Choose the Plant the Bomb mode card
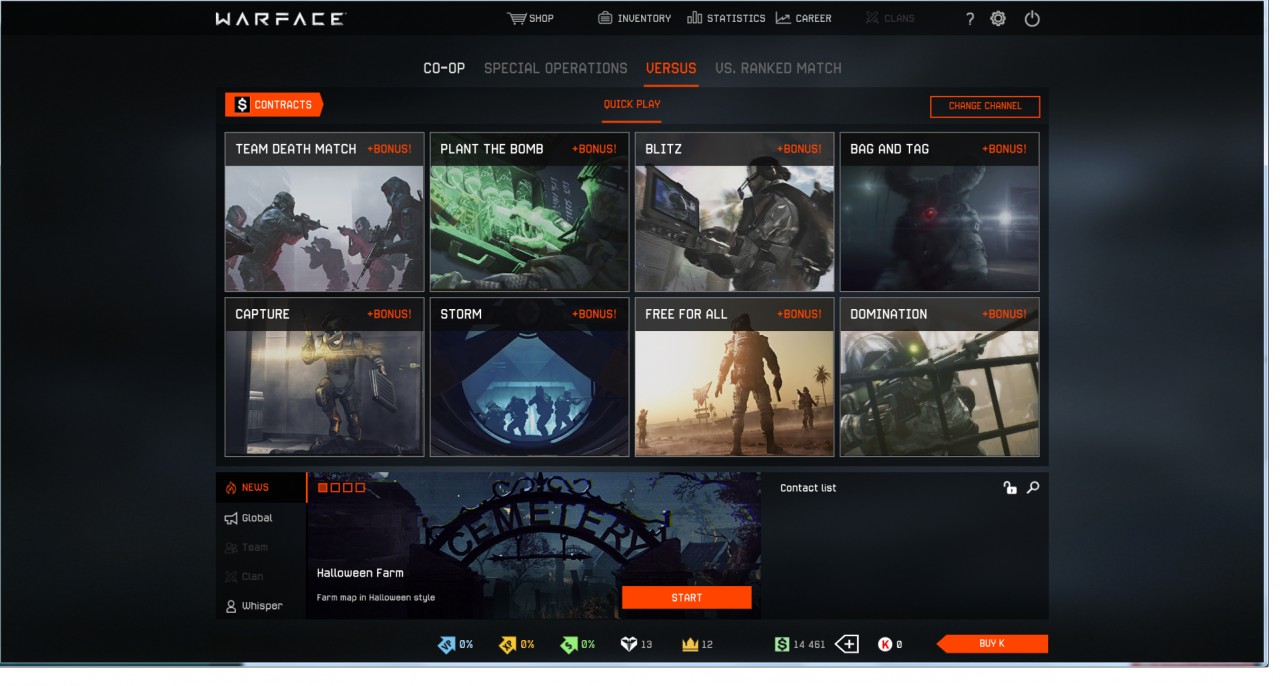This screenshot has height=686, width=1280. (x=530, y=212)
